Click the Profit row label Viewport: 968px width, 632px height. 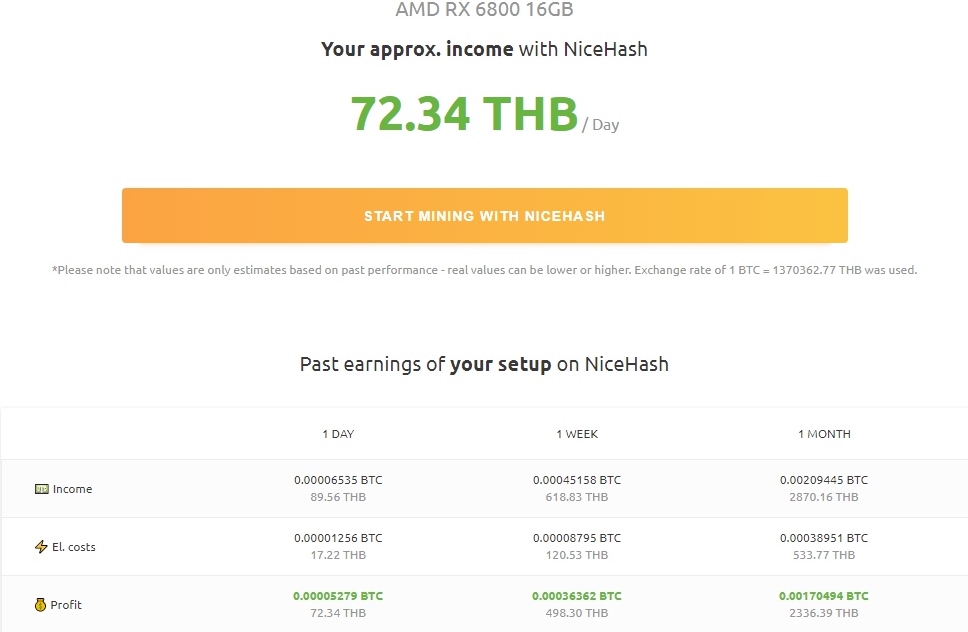[66, 605]
